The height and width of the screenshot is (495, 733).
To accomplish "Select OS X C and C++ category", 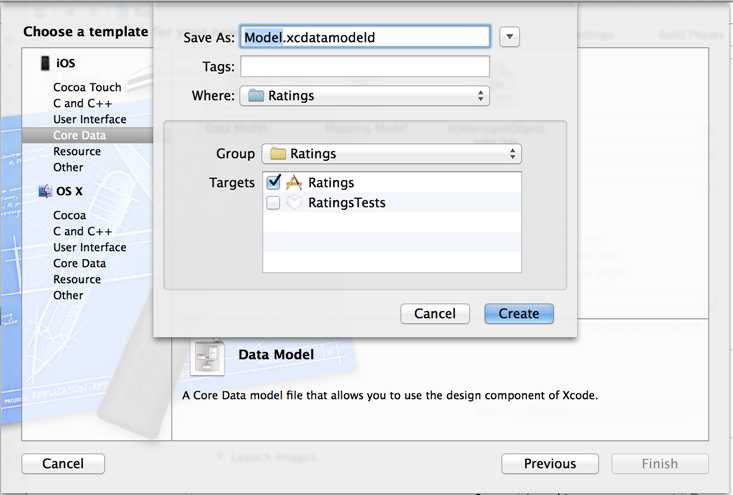I will click(82, 231).
